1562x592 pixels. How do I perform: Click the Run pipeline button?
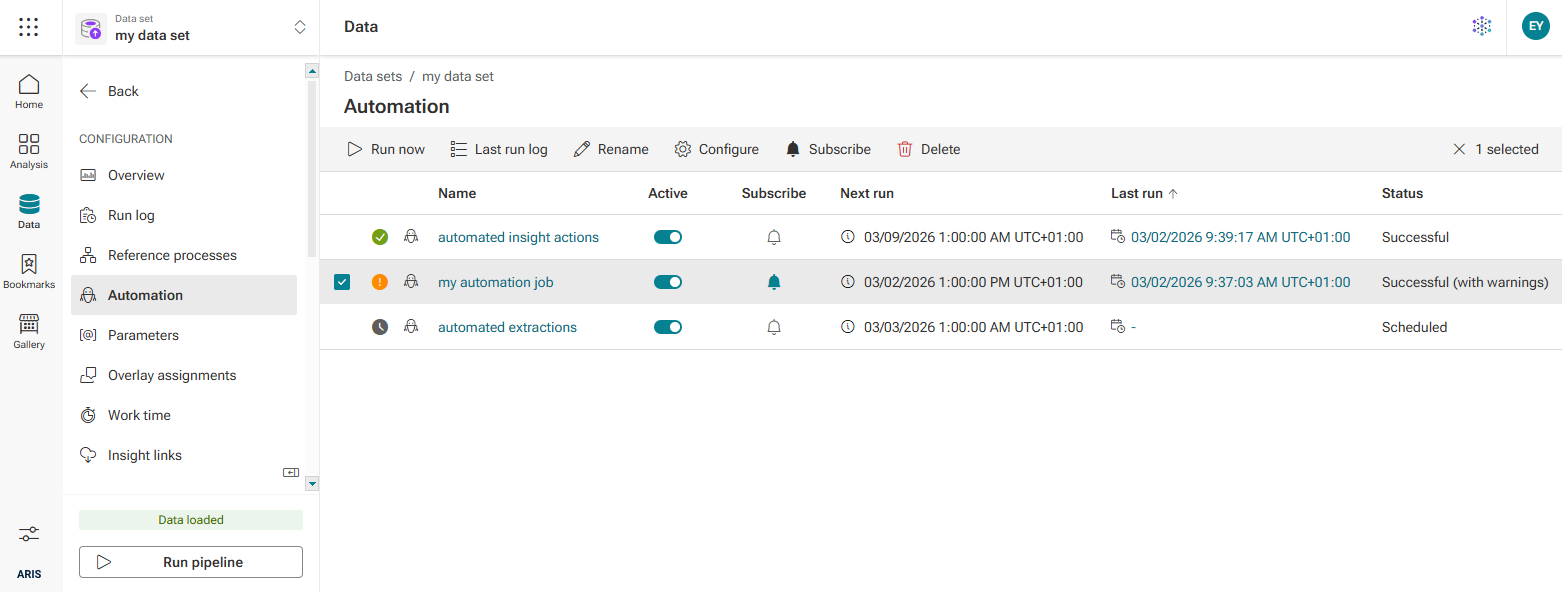click(191, 562)
